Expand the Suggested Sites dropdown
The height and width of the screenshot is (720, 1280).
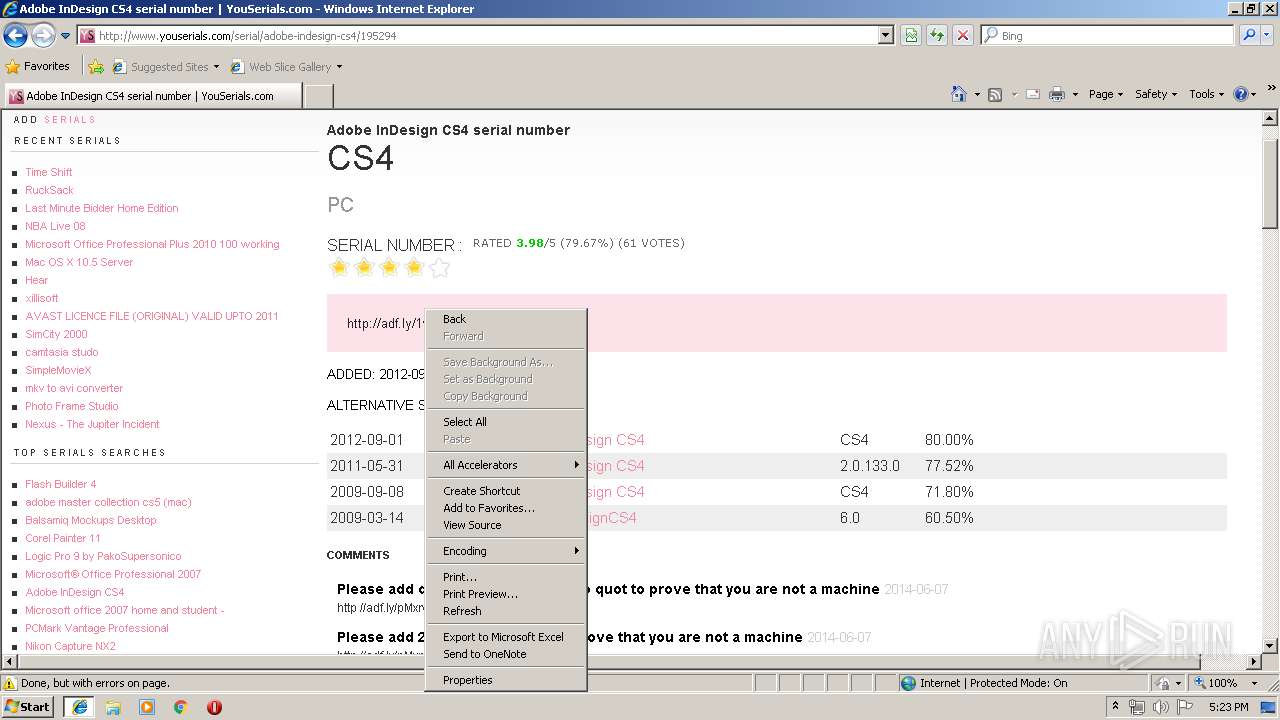[x=216, y=67]
